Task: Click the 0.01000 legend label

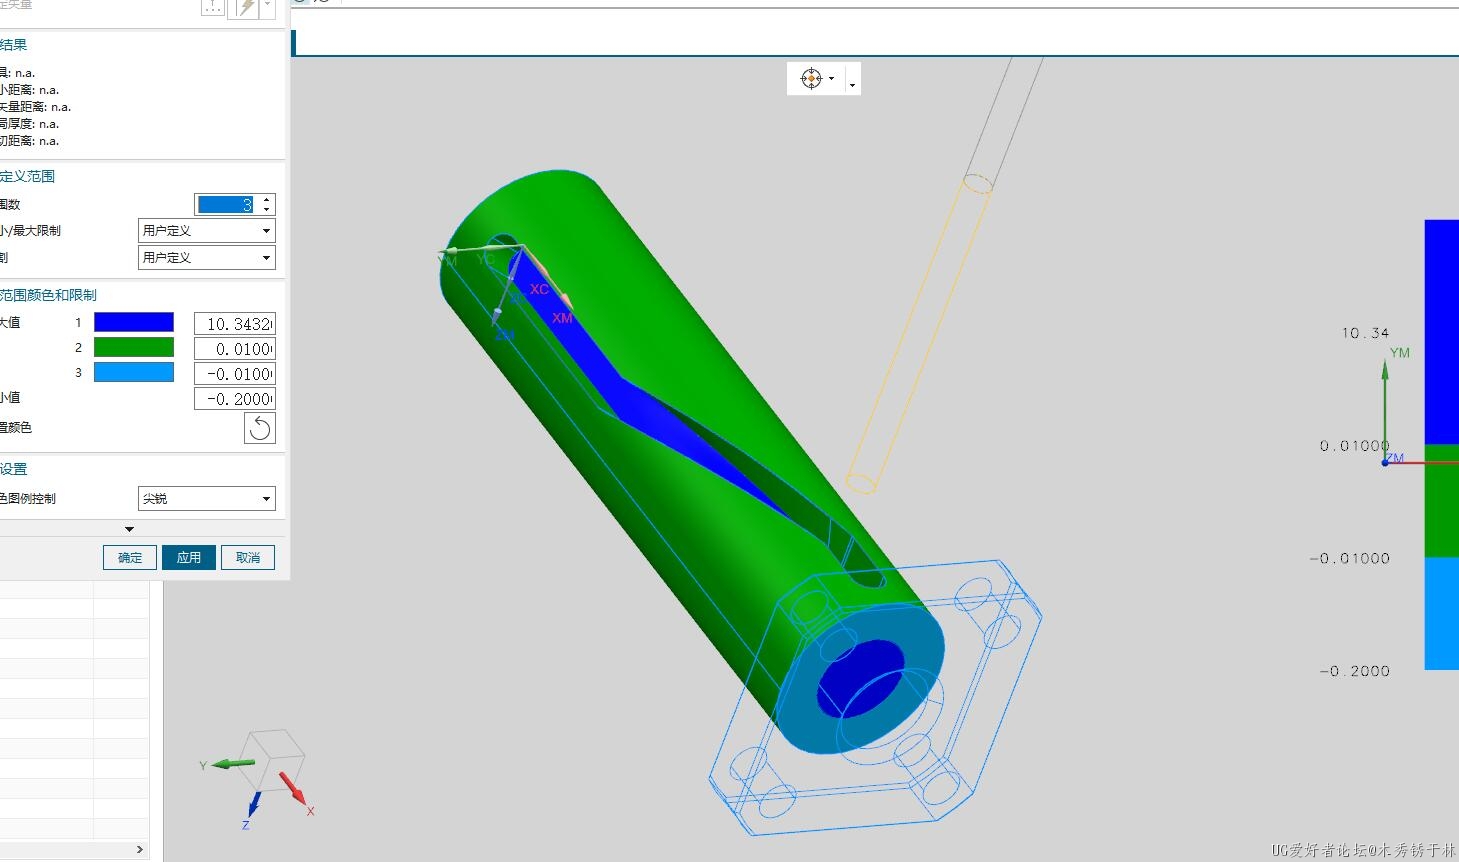Action: (1354, 446)
